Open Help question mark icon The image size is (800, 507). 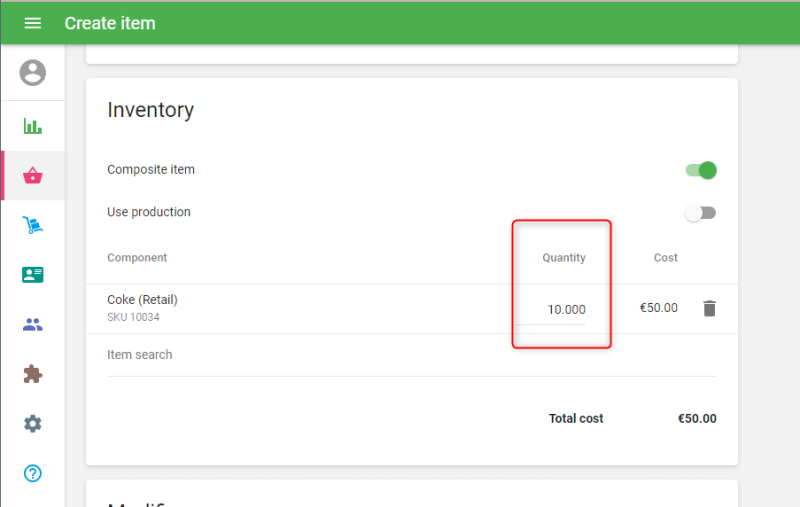point(33,473)
